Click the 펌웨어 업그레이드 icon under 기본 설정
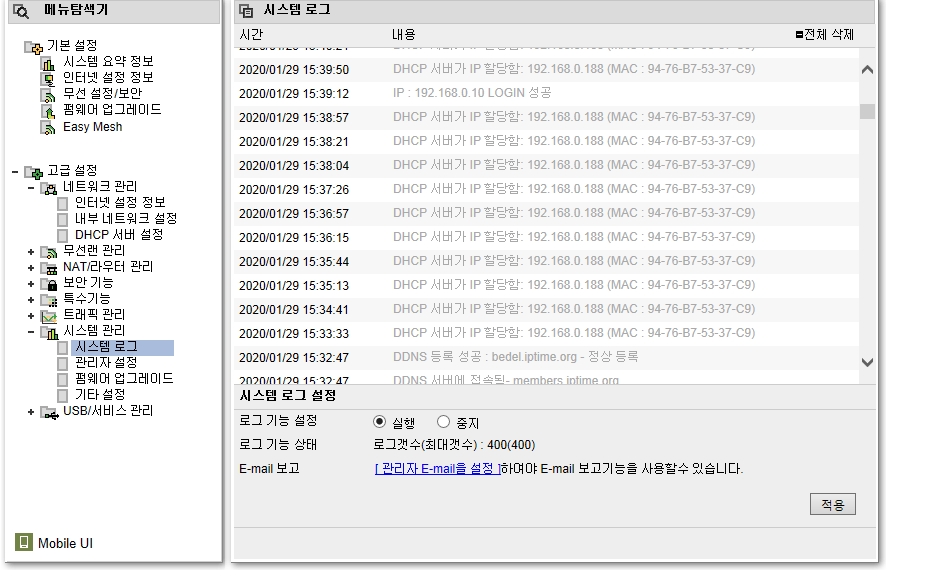Image resolution: width=931 pixels, height=578 pixels. click(49, 111)
